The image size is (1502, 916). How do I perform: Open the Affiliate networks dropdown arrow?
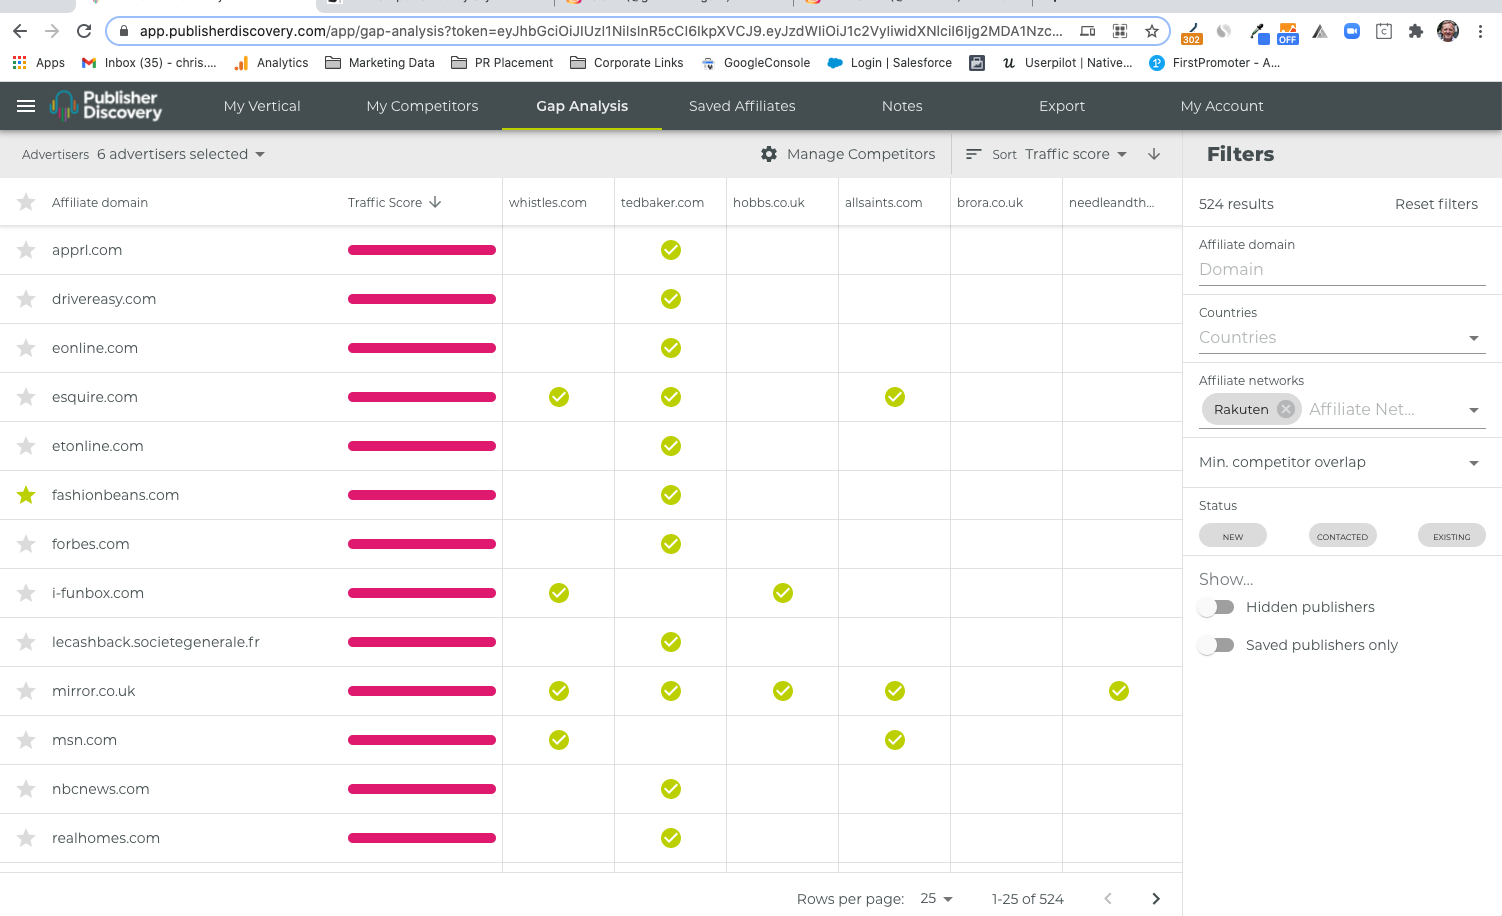(1474, 410)
